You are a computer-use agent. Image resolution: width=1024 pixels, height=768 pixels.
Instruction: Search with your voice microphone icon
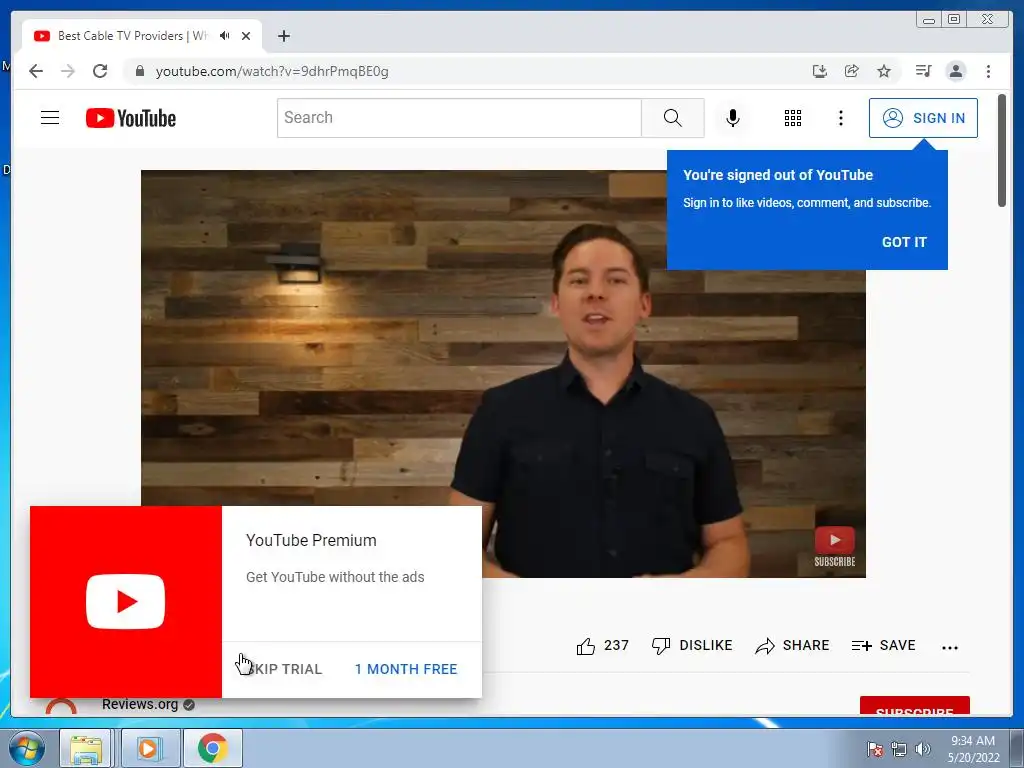pyautogui.click(x=733, y=118)
